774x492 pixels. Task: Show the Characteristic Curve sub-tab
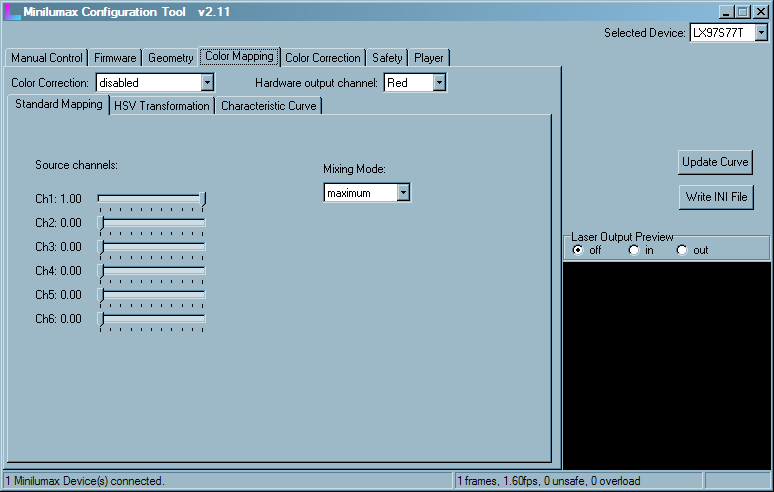click(x=268, y=106)
